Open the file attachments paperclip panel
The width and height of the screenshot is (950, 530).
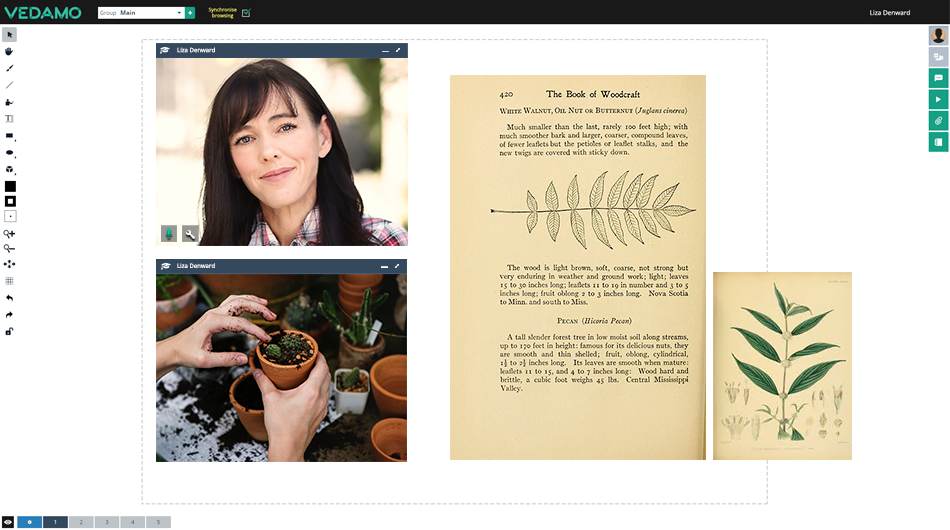pos(938,121)
